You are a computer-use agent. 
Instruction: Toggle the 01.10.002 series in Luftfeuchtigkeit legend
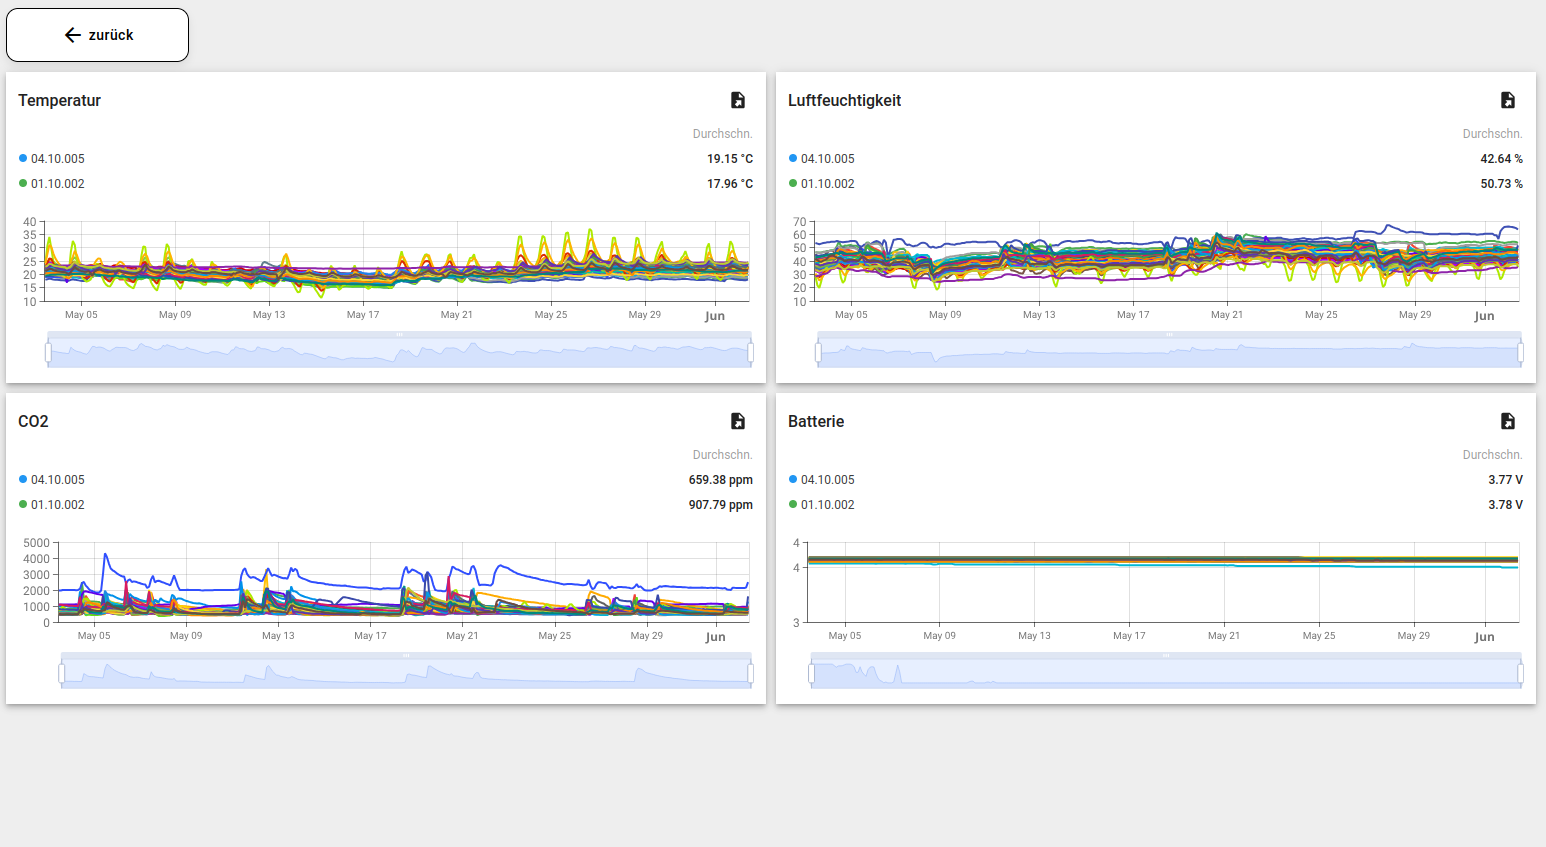[822, 184]
